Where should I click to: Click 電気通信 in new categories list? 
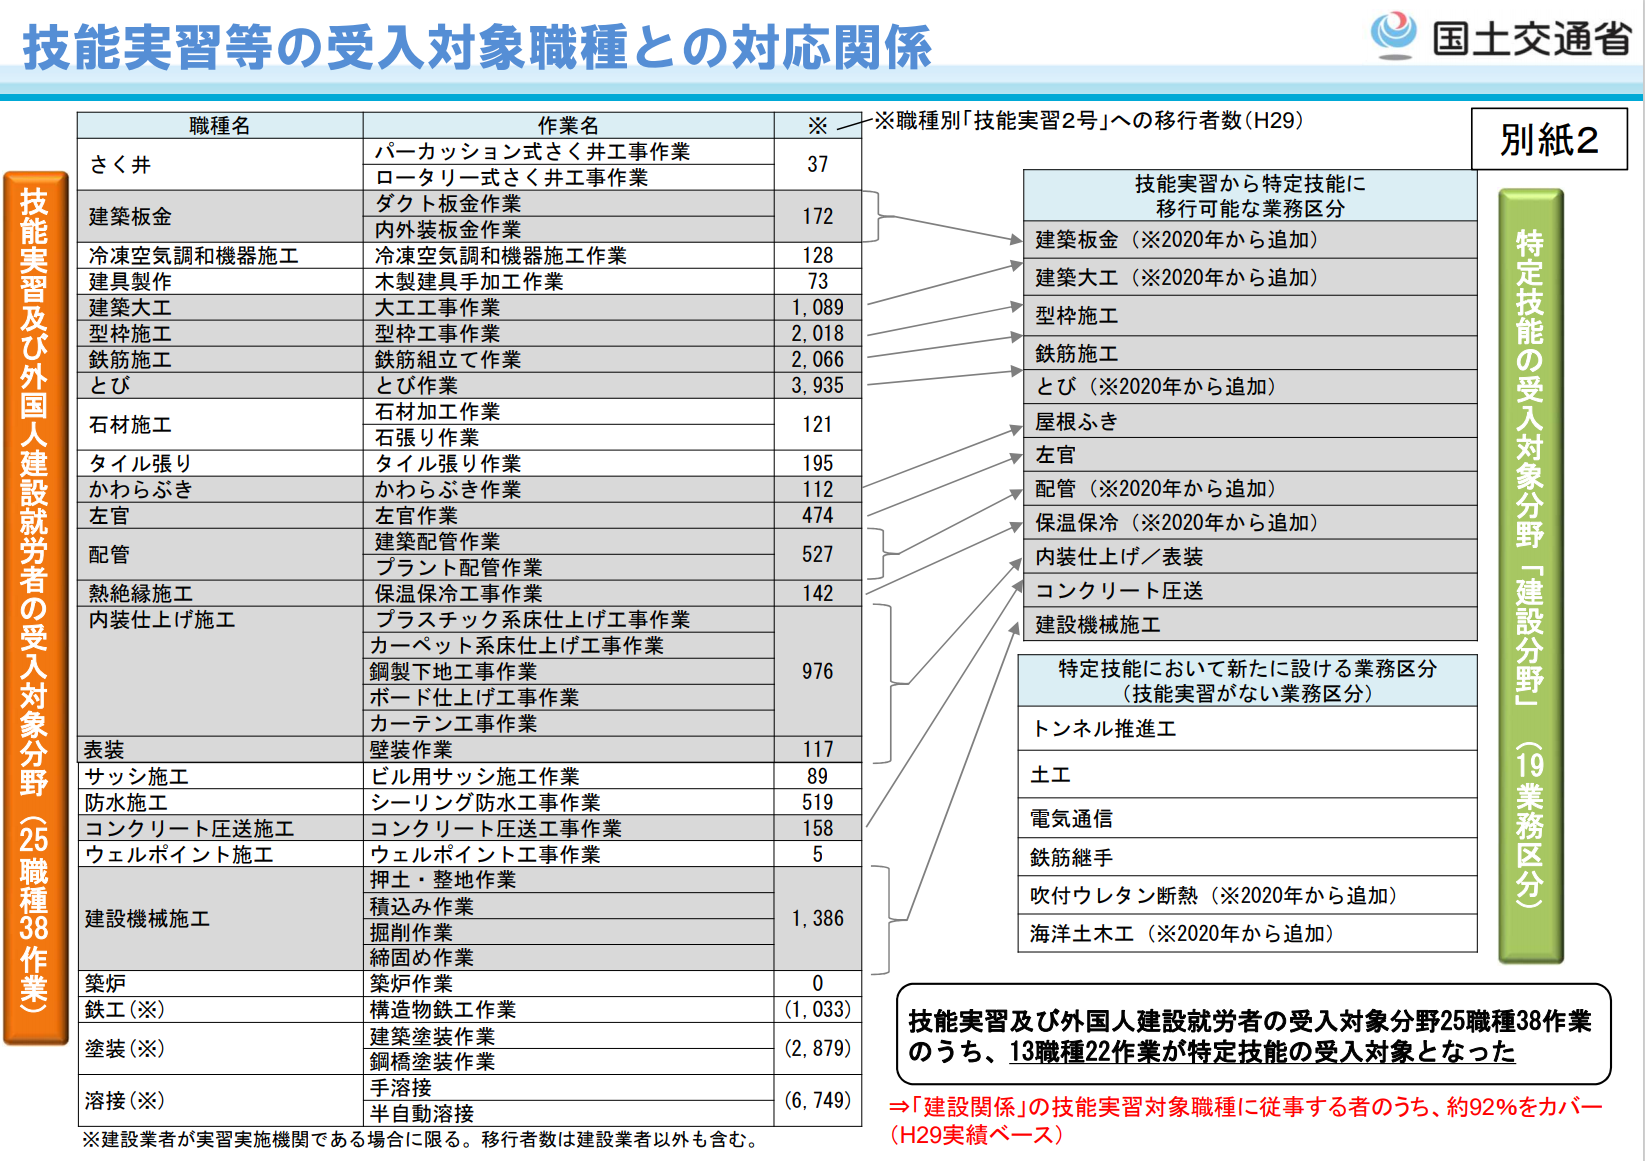[x=1248, y=818]
